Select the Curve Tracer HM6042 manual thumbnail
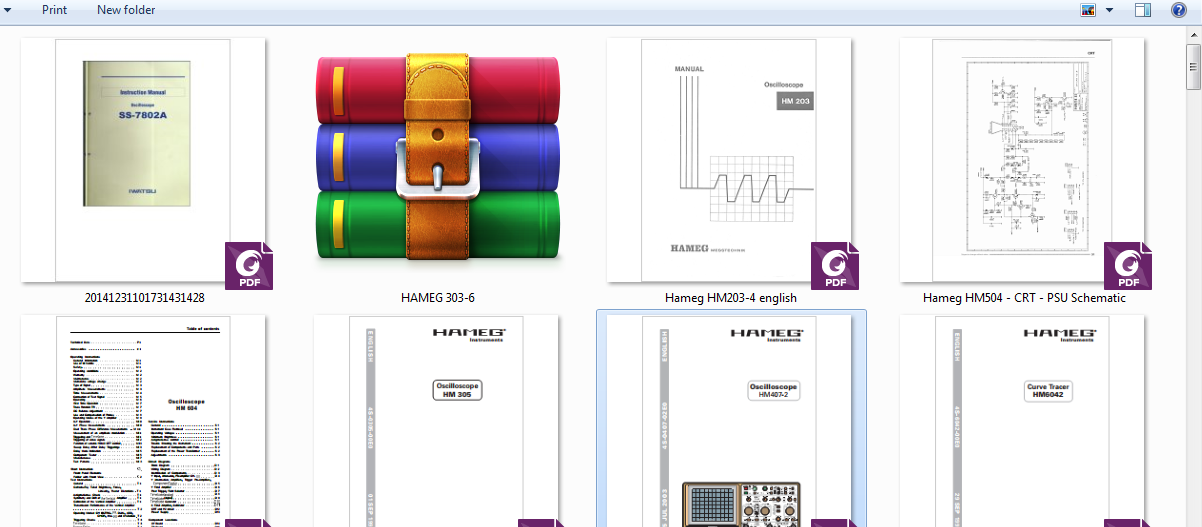The height and width of the screenshot is (527, 1202). tap(1022, 421)
